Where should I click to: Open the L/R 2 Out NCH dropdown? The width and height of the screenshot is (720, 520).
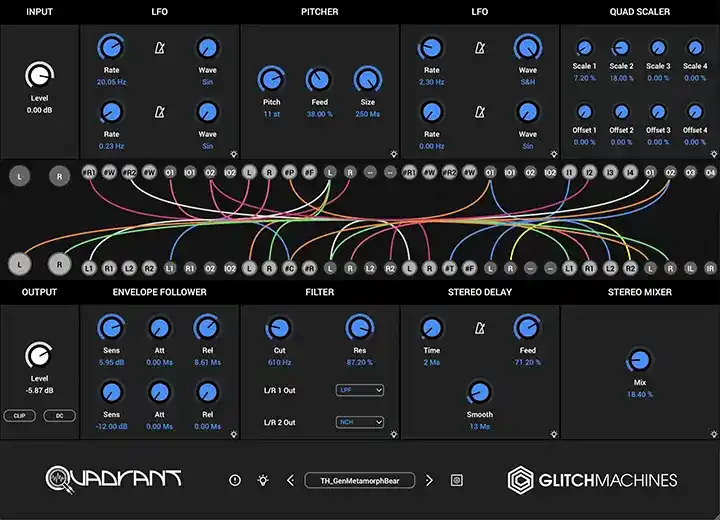pos(360,422)
